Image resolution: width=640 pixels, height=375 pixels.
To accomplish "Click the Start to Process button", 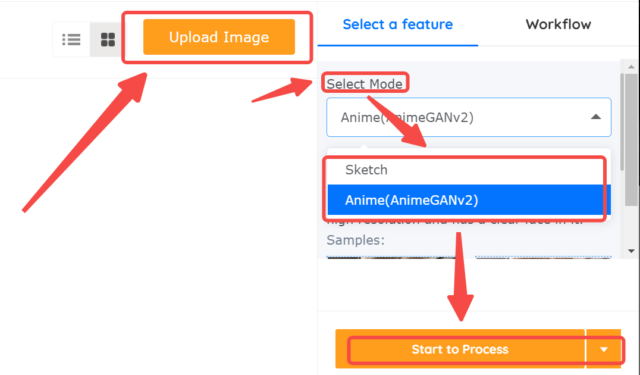I will 460,349.
